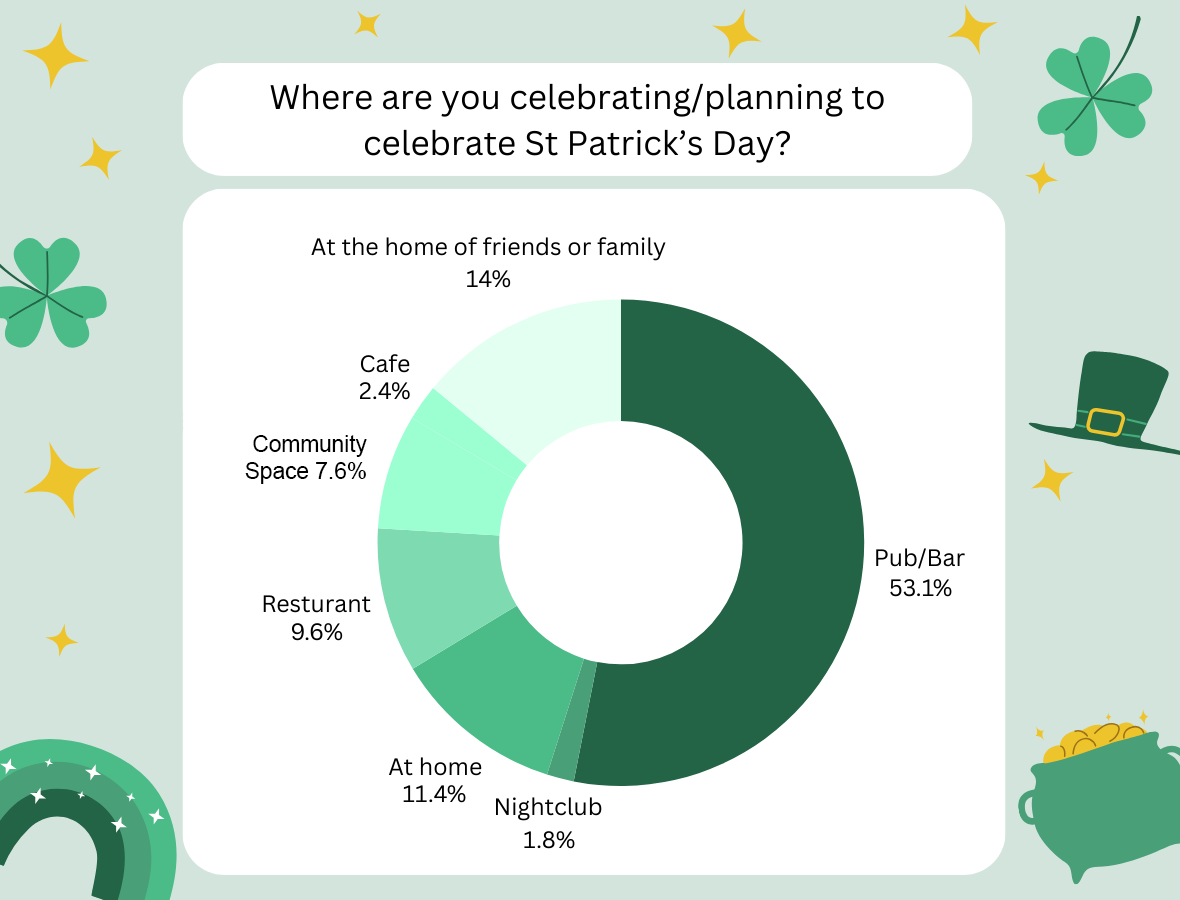Click the Pub/Bar 53.1% label
This screenshot has height=900, width=1180.
click(x=920, y=572)
